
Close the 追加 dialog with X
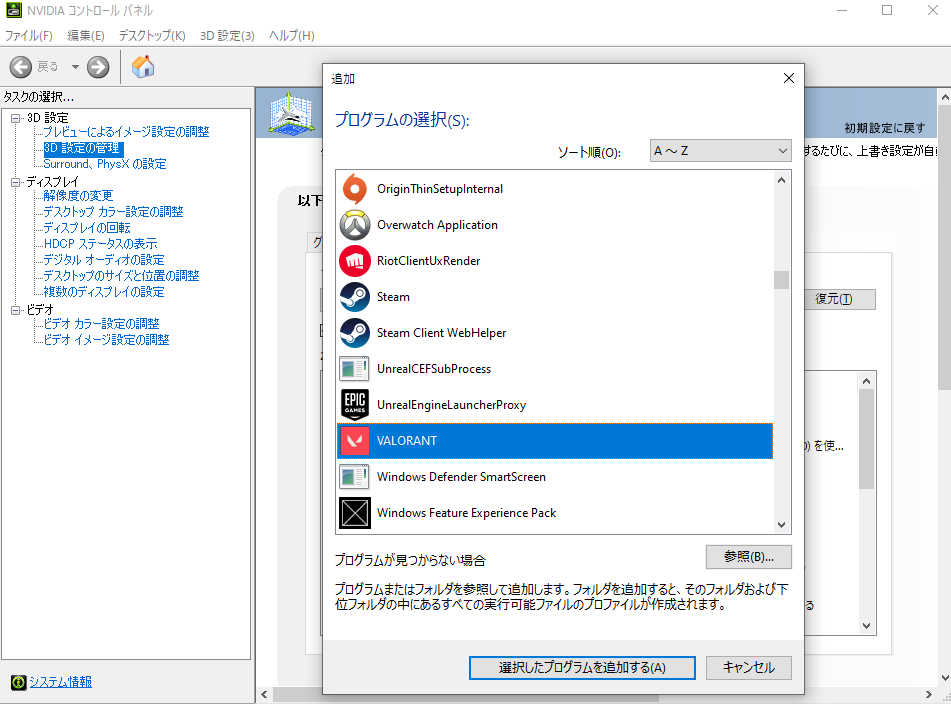coord(788,78)
